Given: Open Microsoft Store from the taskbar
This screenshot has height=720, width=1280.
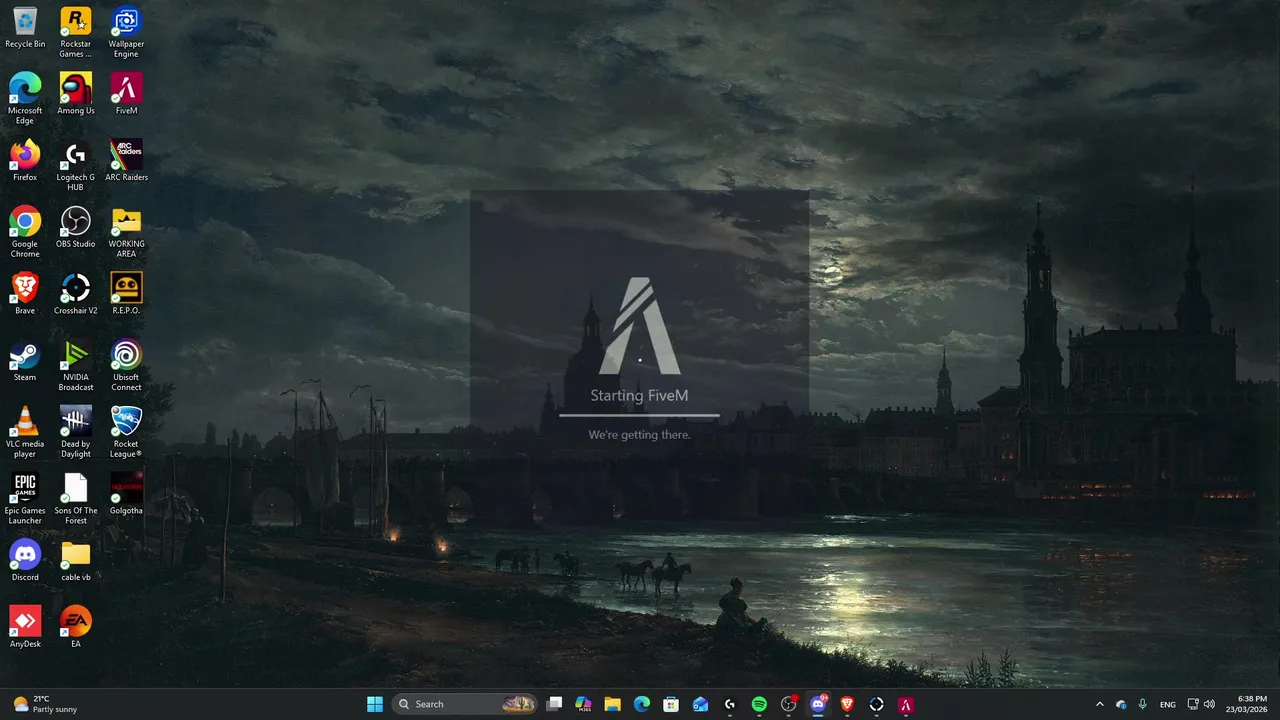Looking at the screenshot, I should pyautogui.click(x=671, y=704).
